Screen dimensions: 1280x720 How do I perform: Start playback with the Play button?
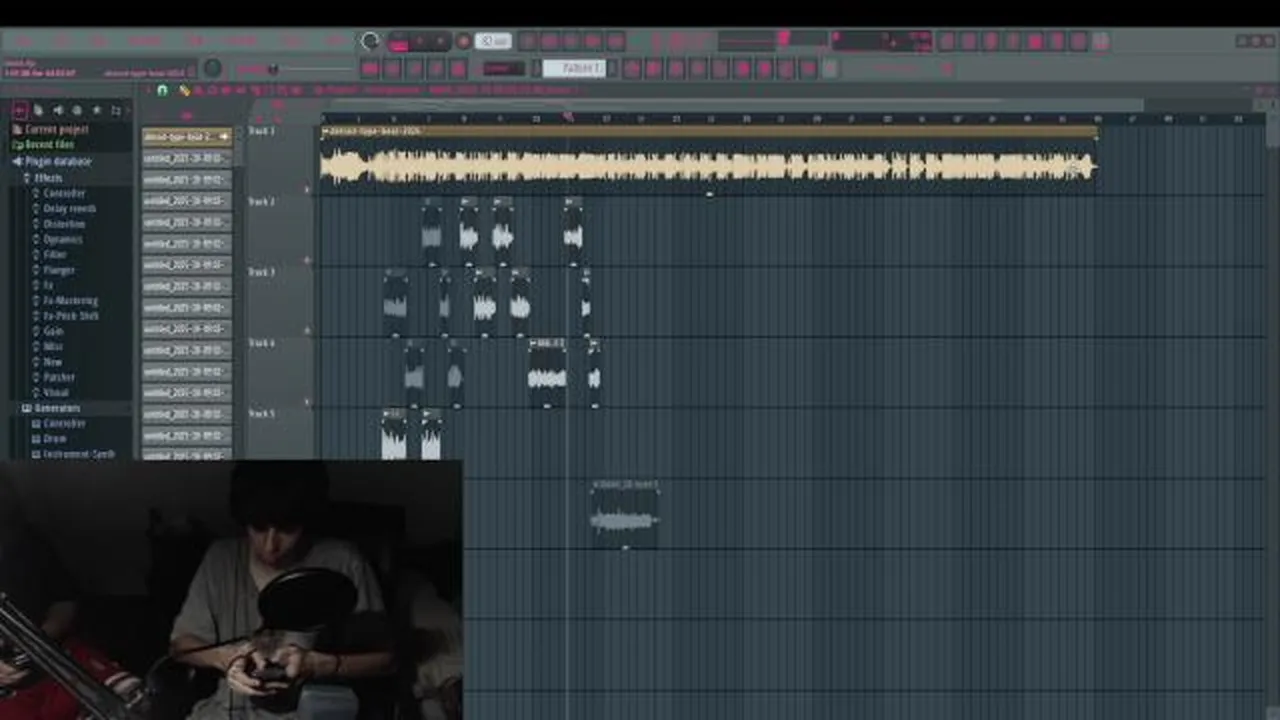coord(420,41)
